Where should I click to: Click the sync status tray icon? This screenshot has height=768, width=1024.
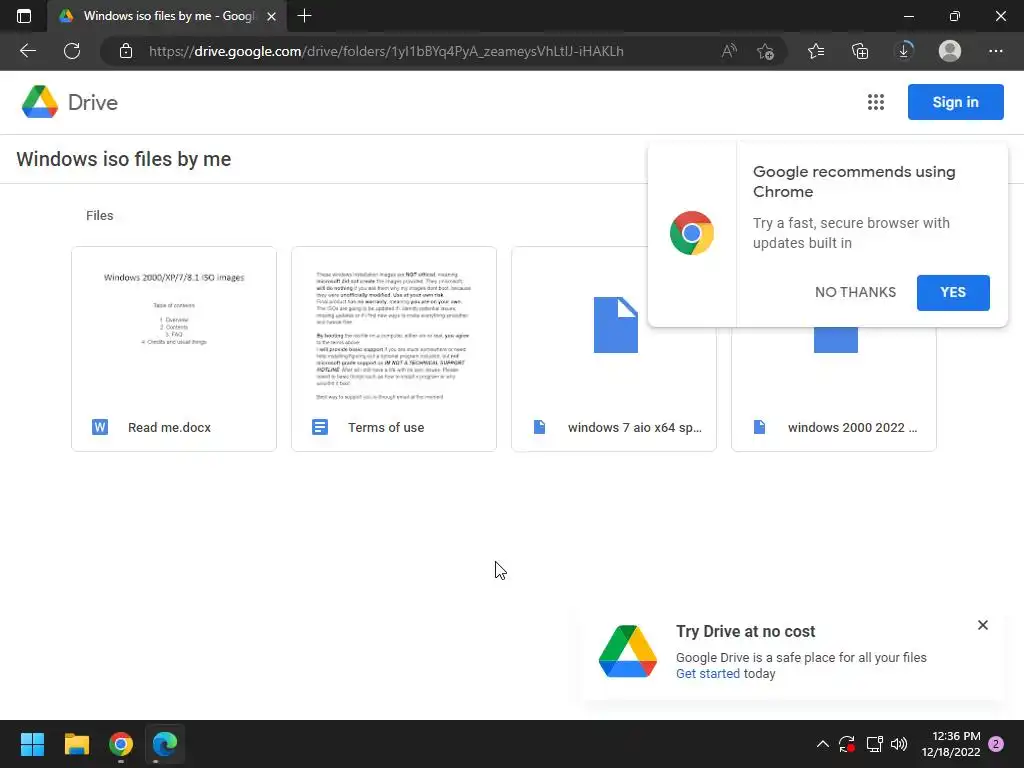[847, 744]
